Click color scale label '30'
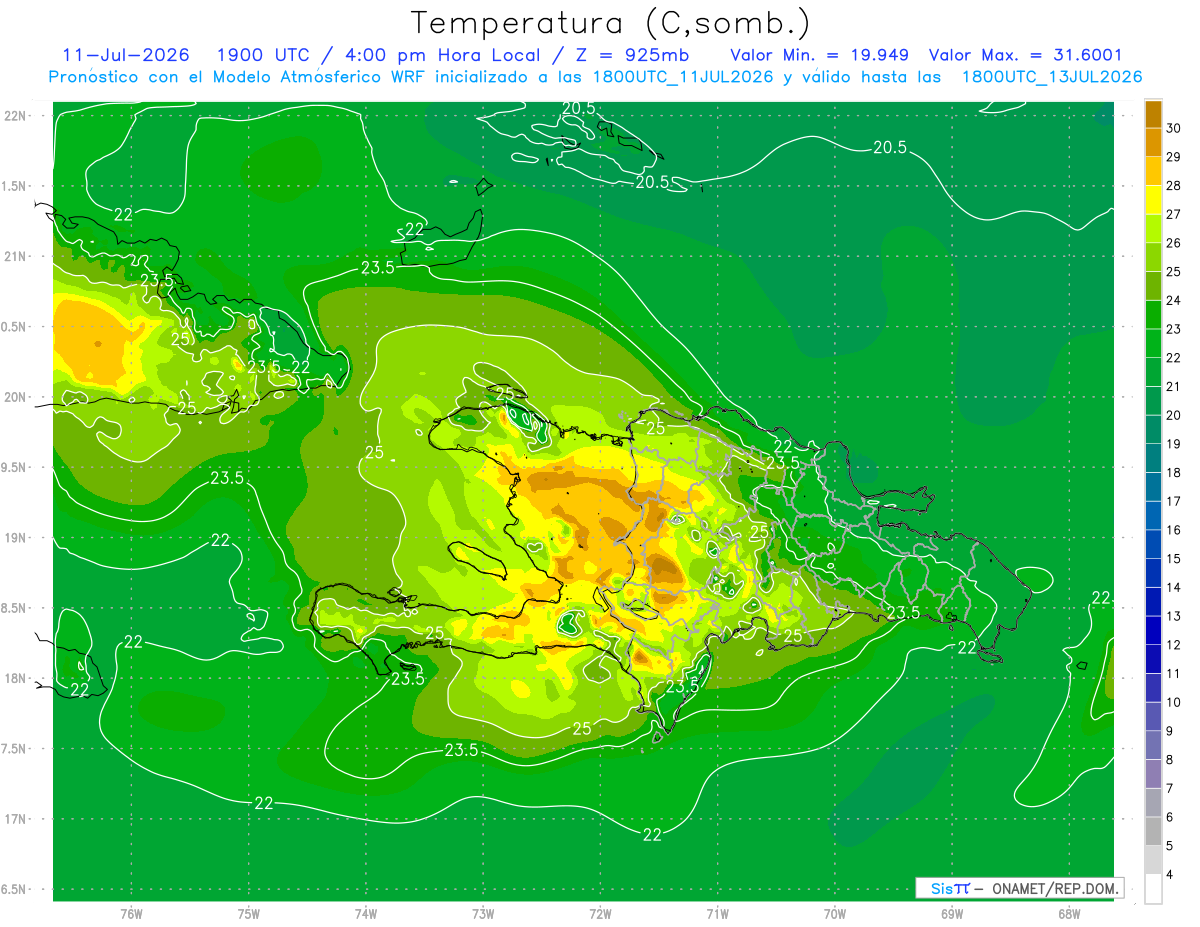 (1175, 128)
